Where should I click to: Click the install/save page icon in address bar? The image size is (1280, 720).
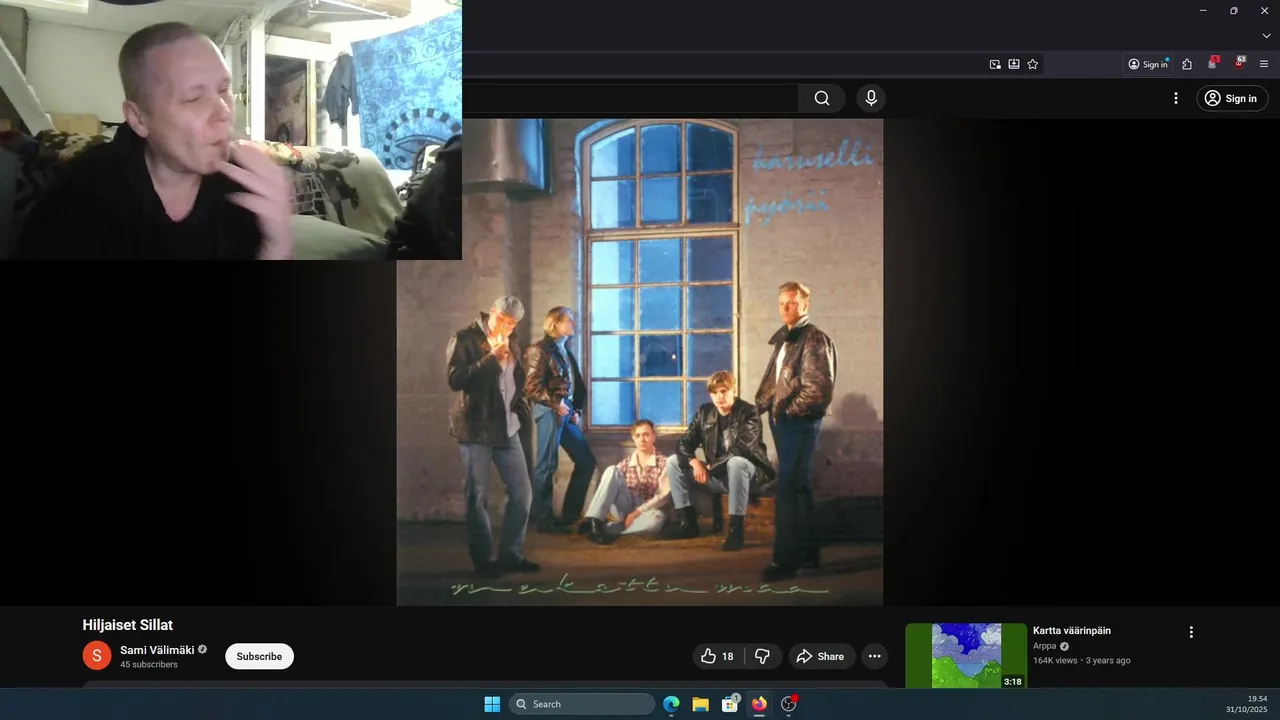coord(1014,64)
